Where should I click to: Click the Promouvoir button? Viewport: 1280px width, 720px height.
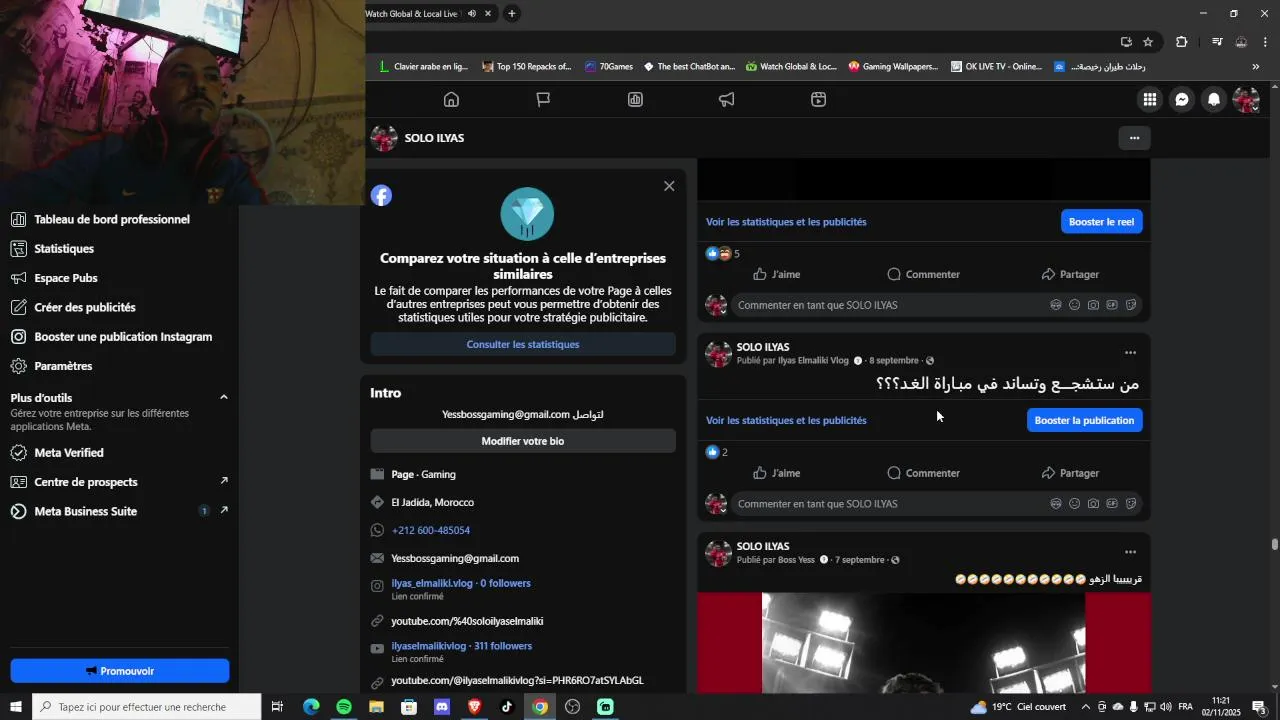click(x=120, y=671)
